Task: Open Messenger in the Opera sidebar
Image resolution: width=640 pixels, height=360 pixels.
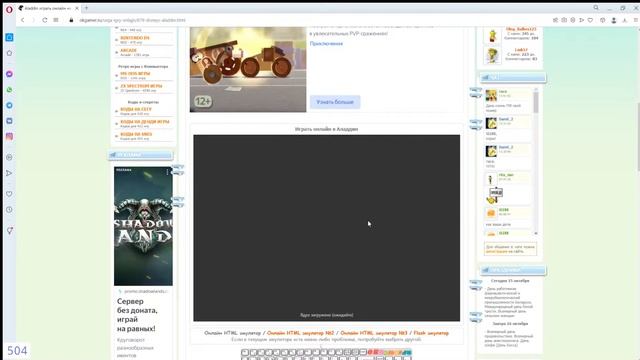Action: click(9, 74)
